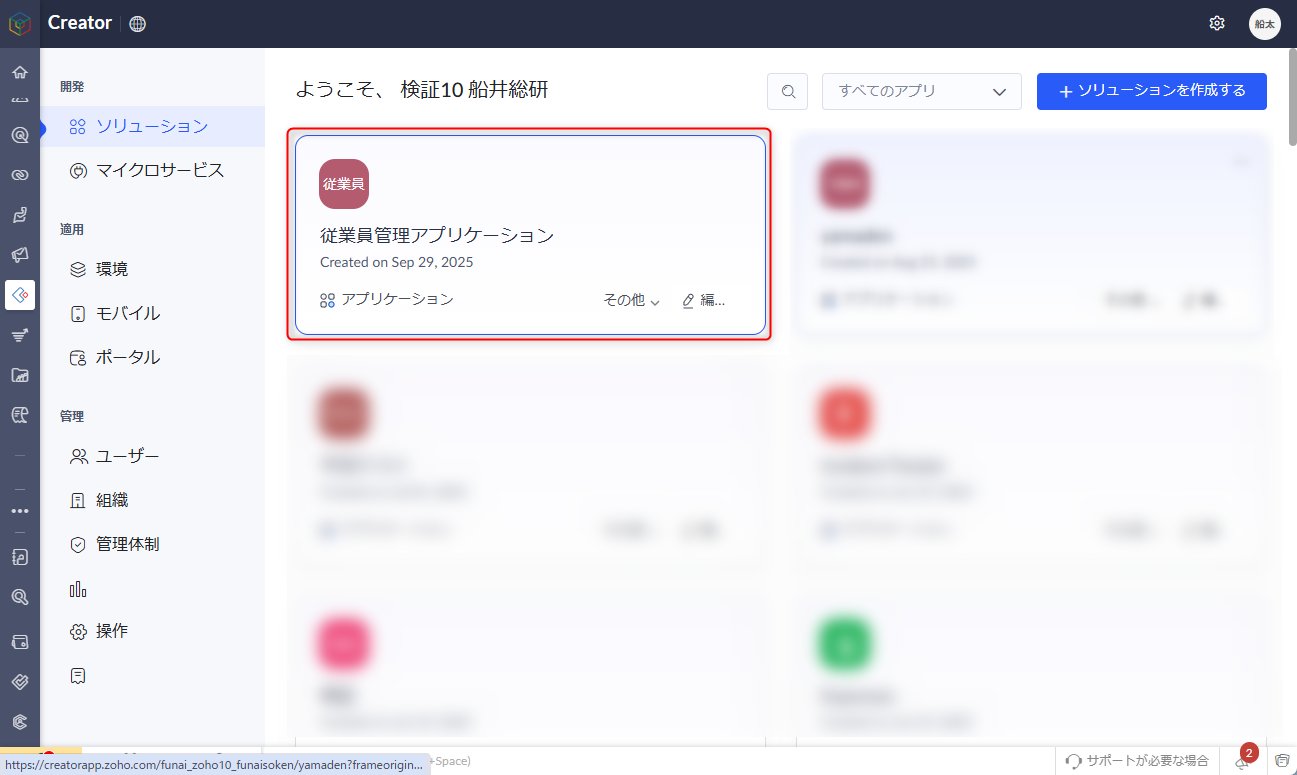Open ソリューション in the sidebar

click(x=151, y=126)
